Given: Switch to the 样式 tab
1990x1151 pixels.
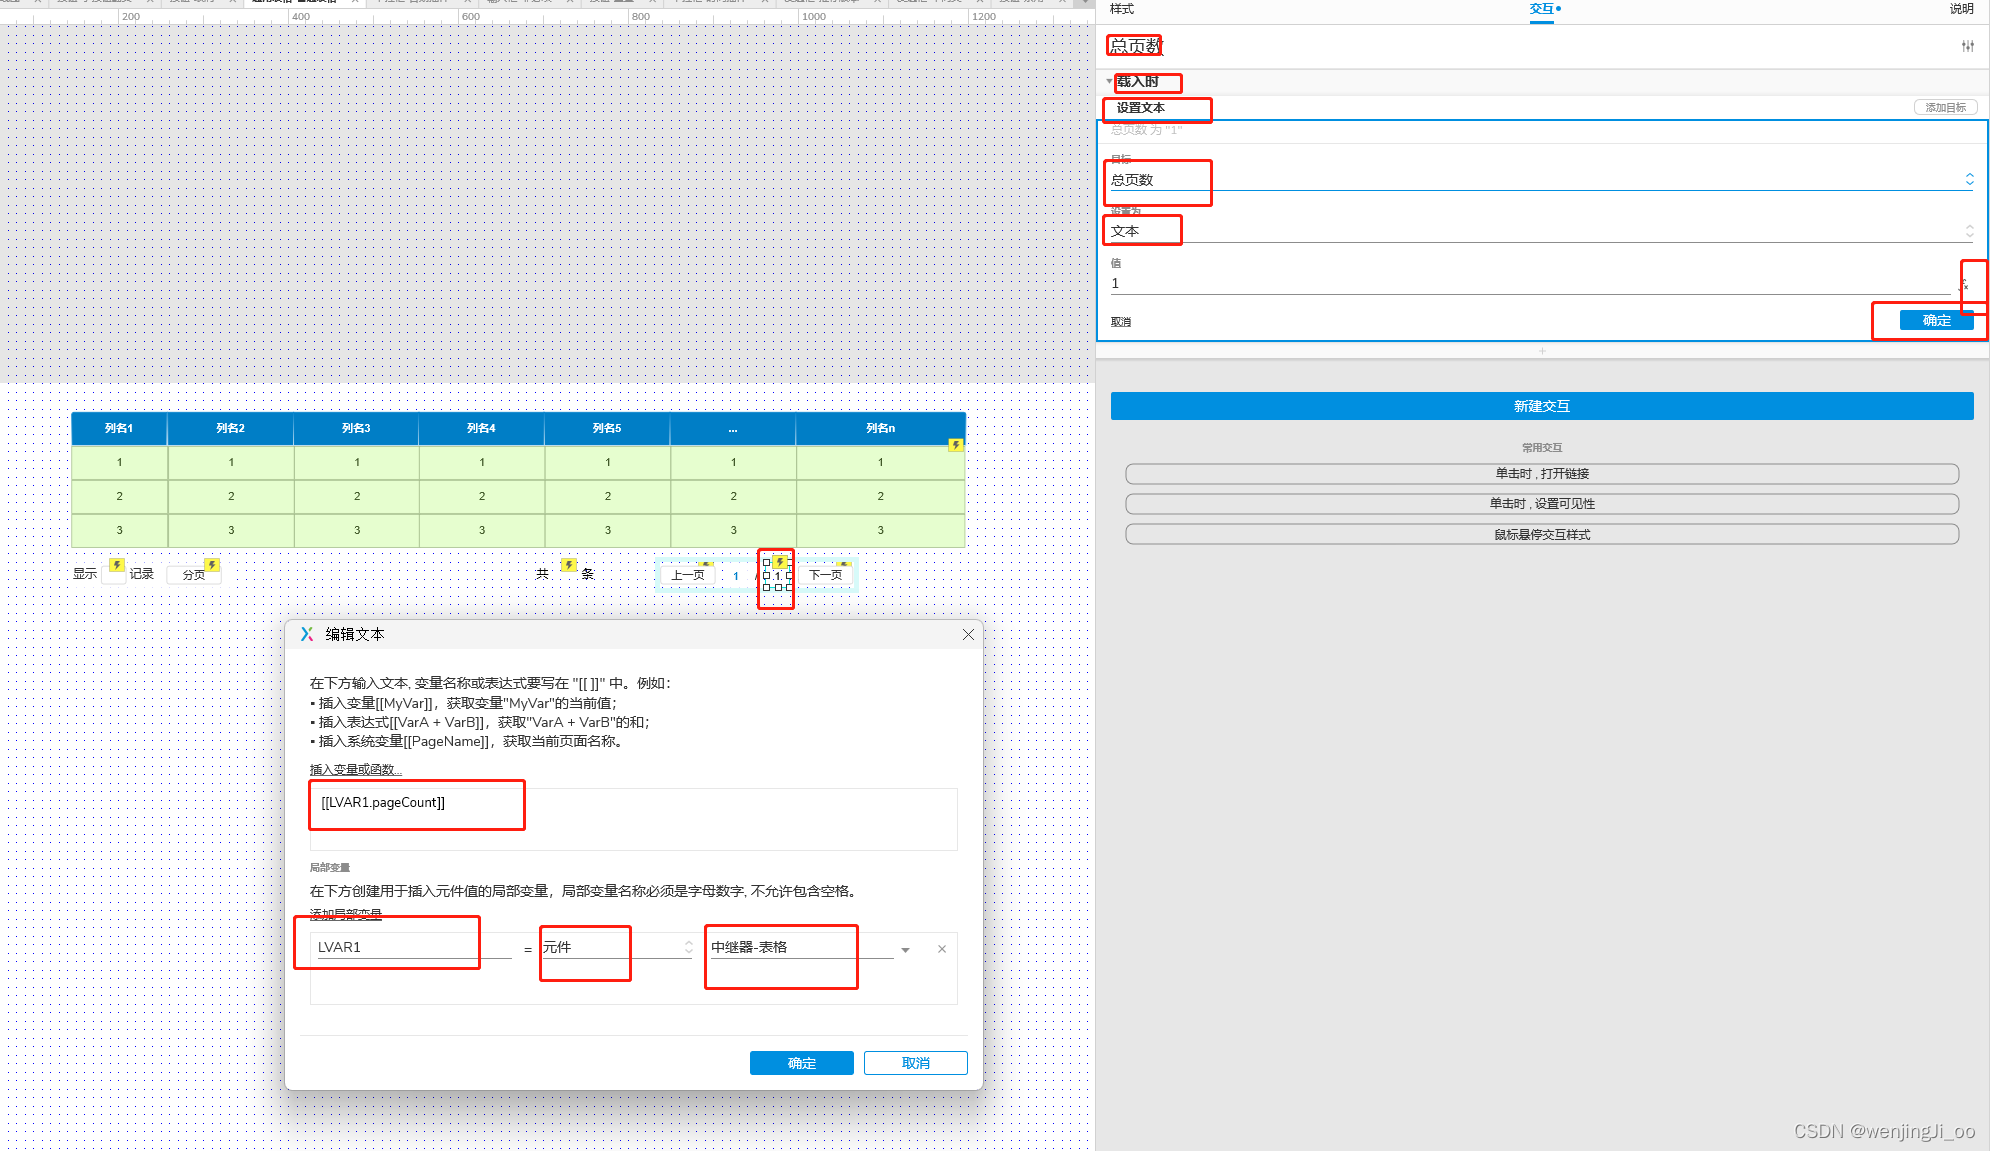Looking at the screenshot, I should click(1122, 9).
